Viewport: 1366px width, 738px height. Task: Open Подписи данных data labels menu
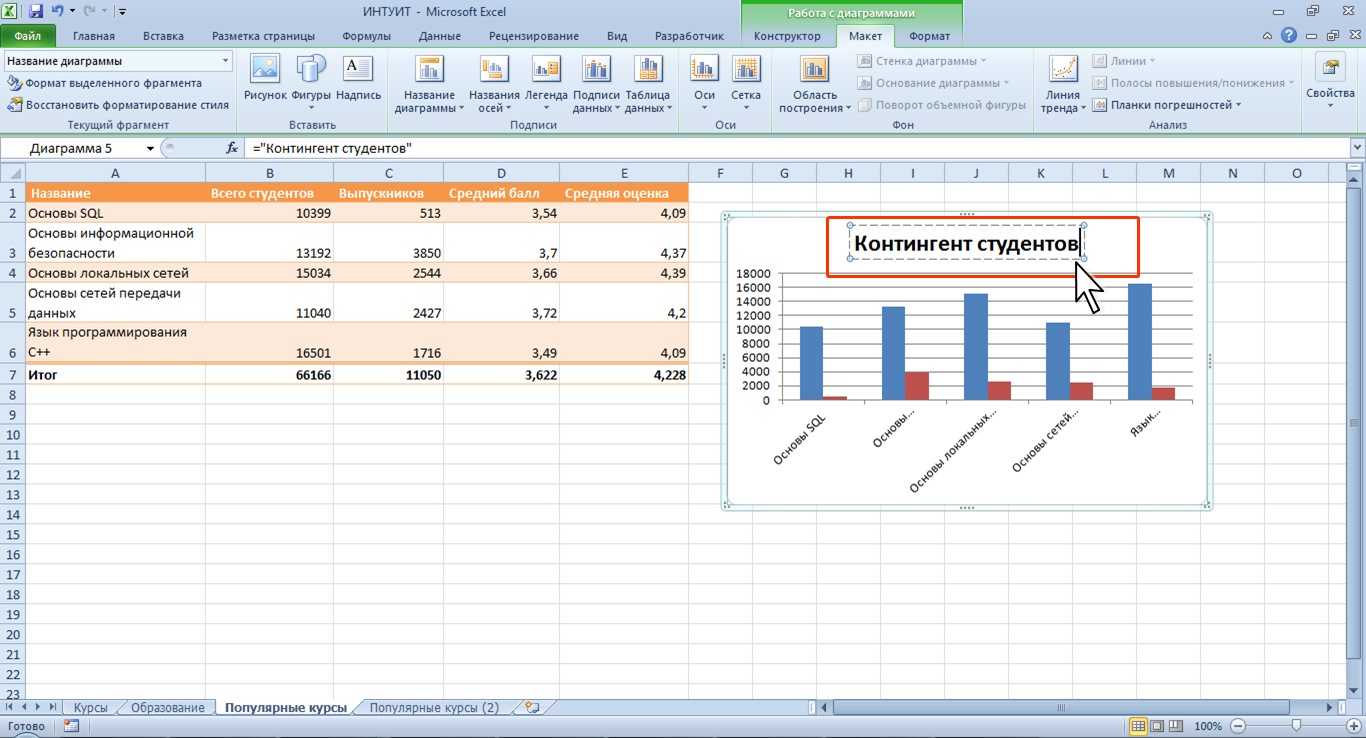coord(596,85)
